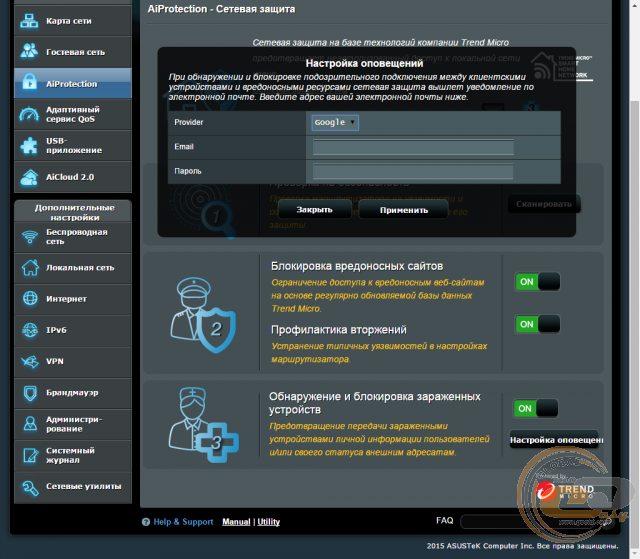Open VPN settings menu item
Image resolution: width=640 pixels, height=559 pixels.
73,362
